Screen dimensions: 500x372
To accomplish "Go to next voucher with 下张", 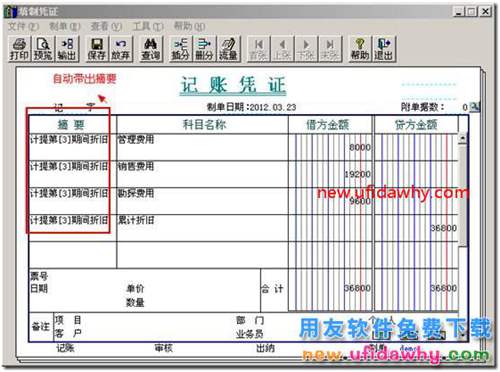I will point(306,49).
